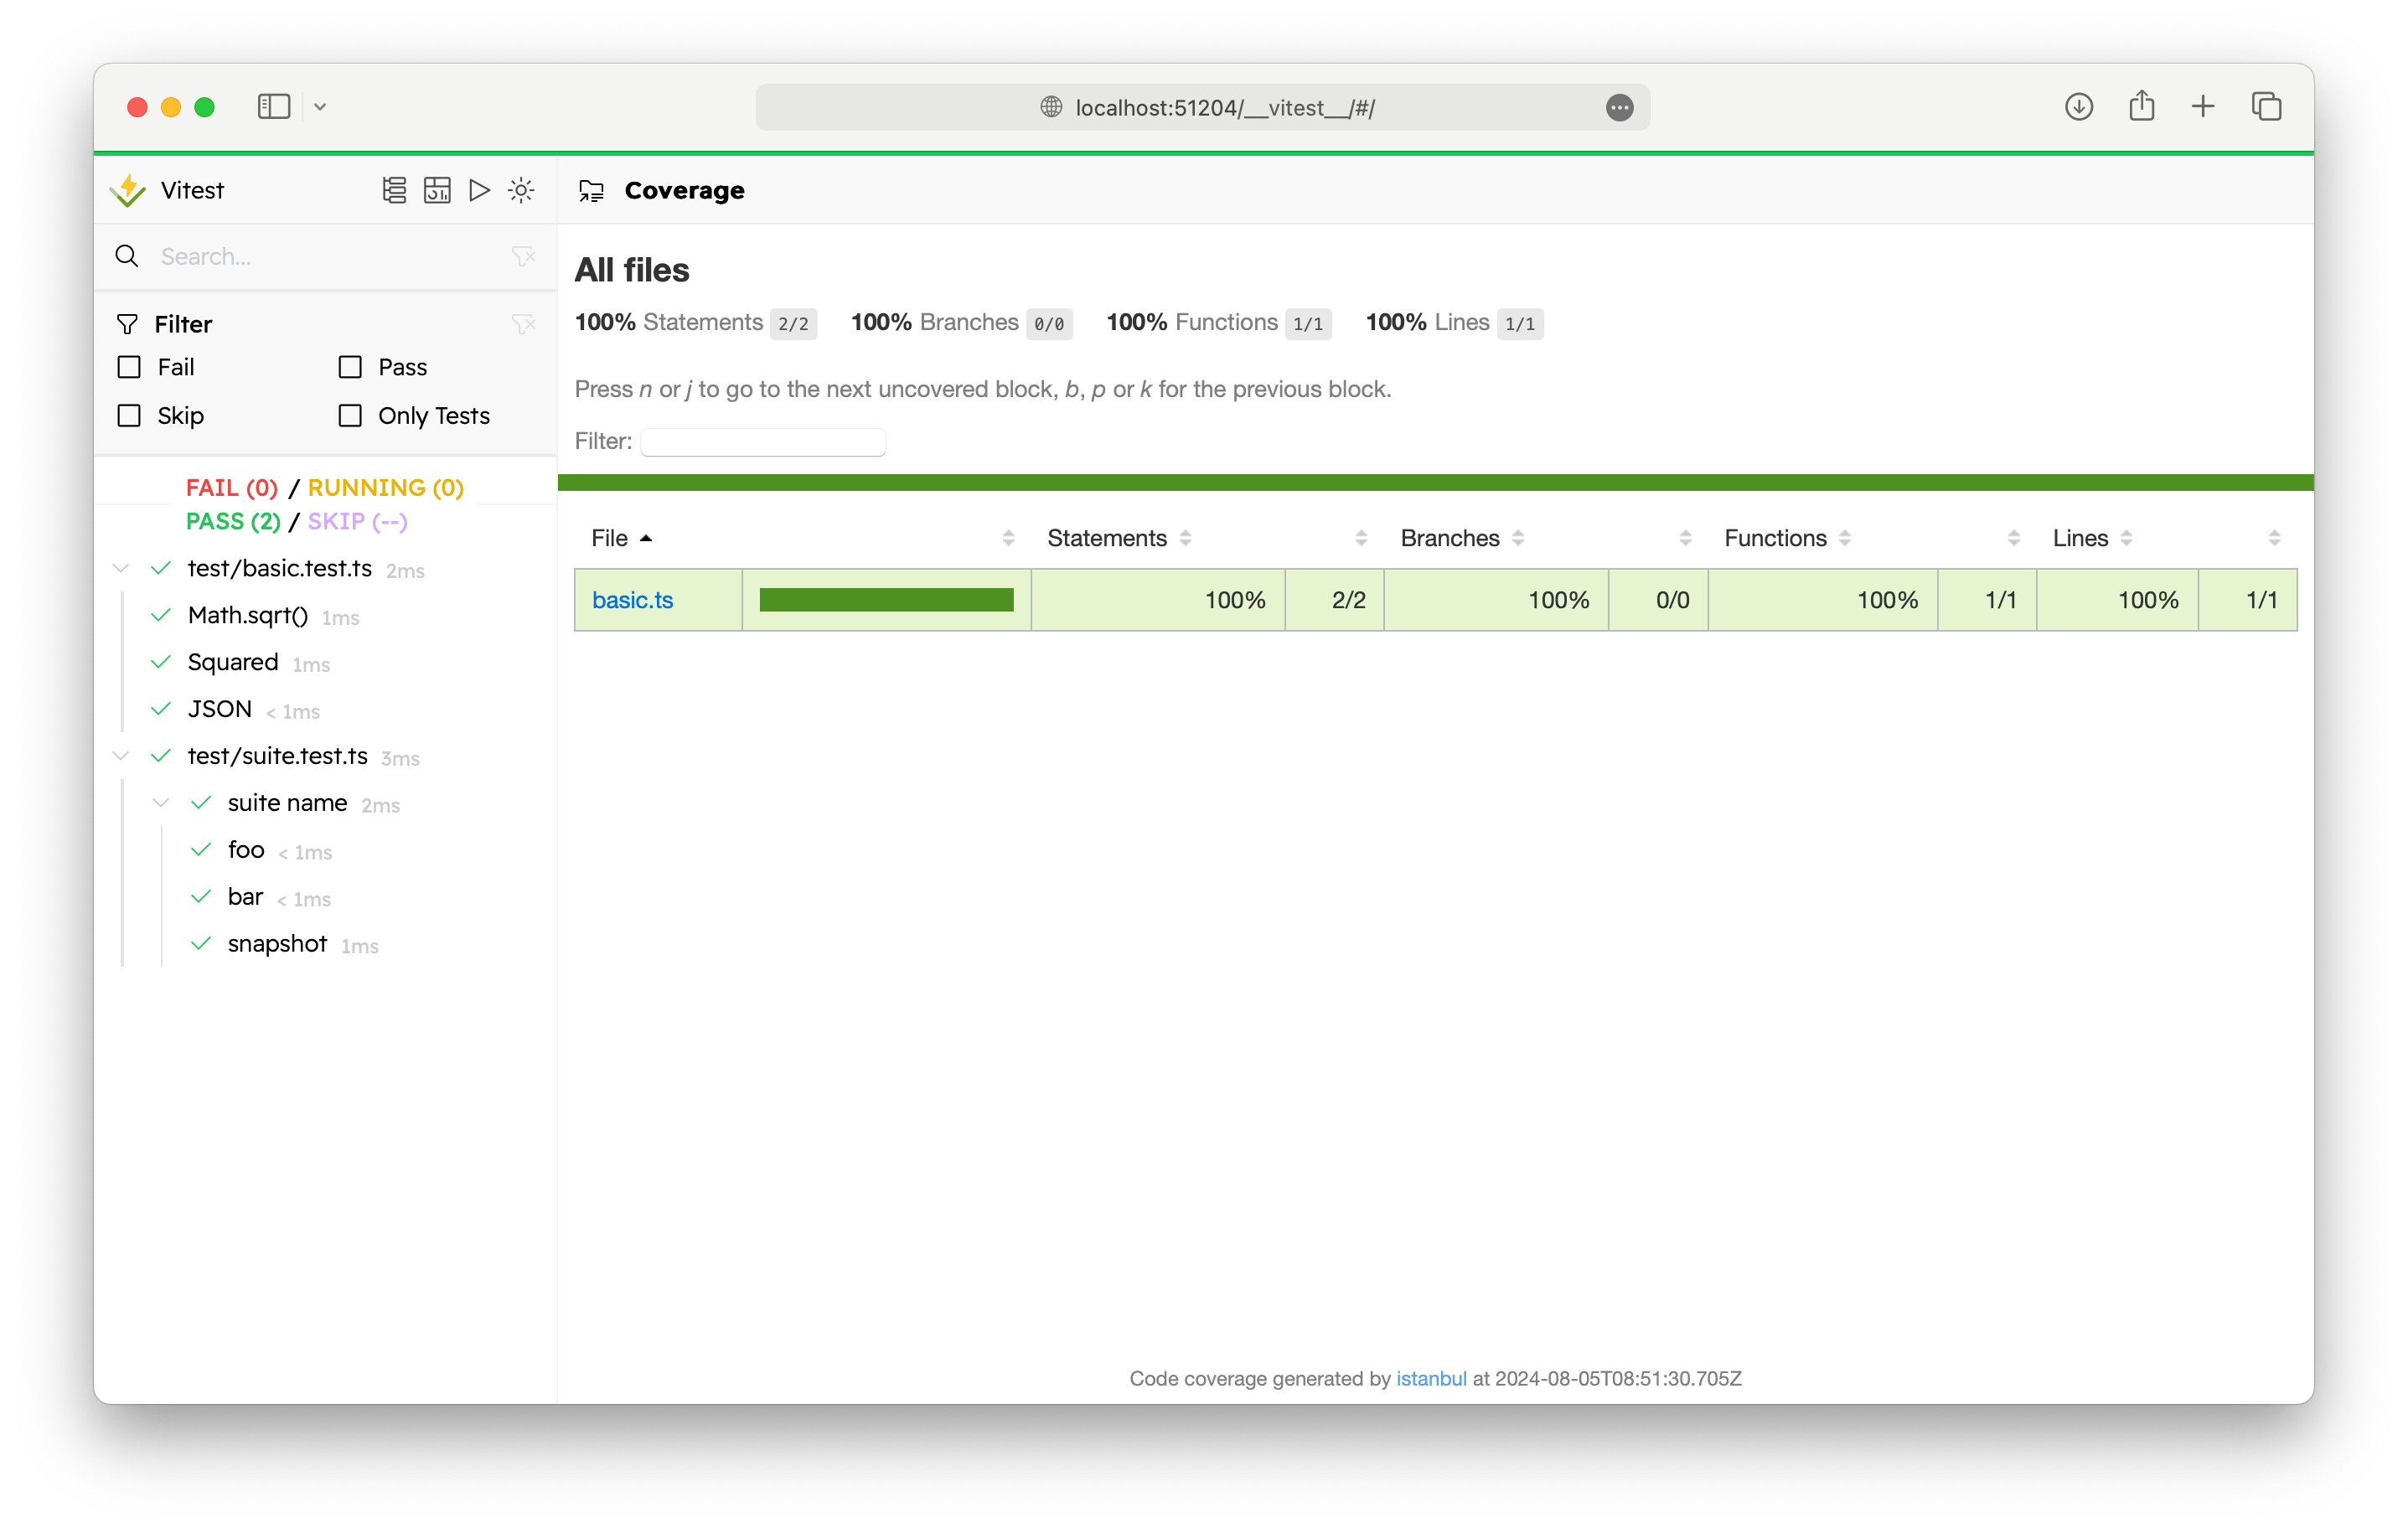Select the Vitest logo icon

coord(128,189)
